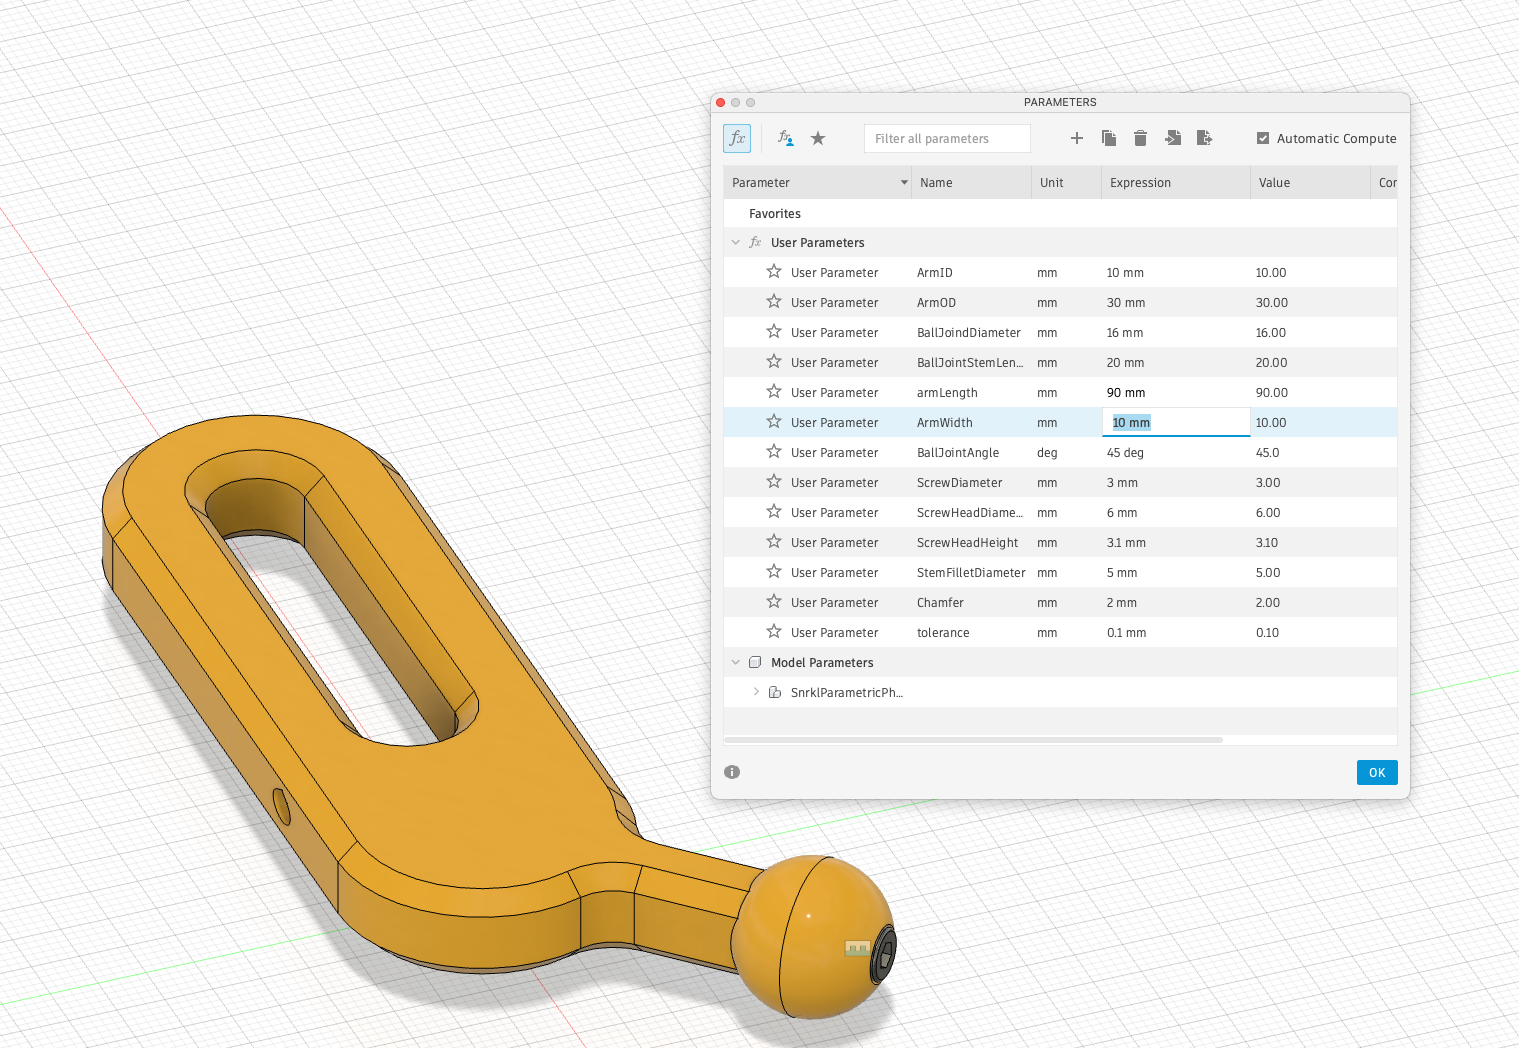Toggle Automatic Compute checkbox

pos(1263,138)
